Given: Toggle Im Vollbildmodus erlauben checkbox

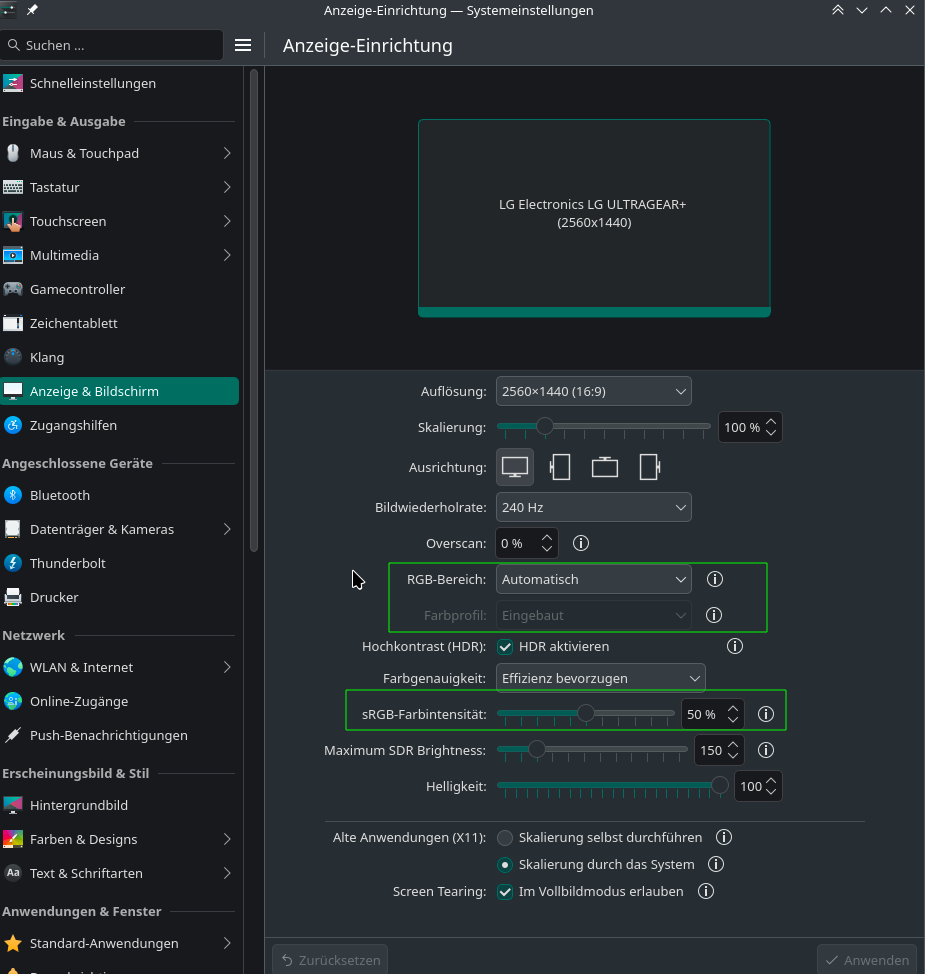Looking at the screenshot, I should point(505,891).
